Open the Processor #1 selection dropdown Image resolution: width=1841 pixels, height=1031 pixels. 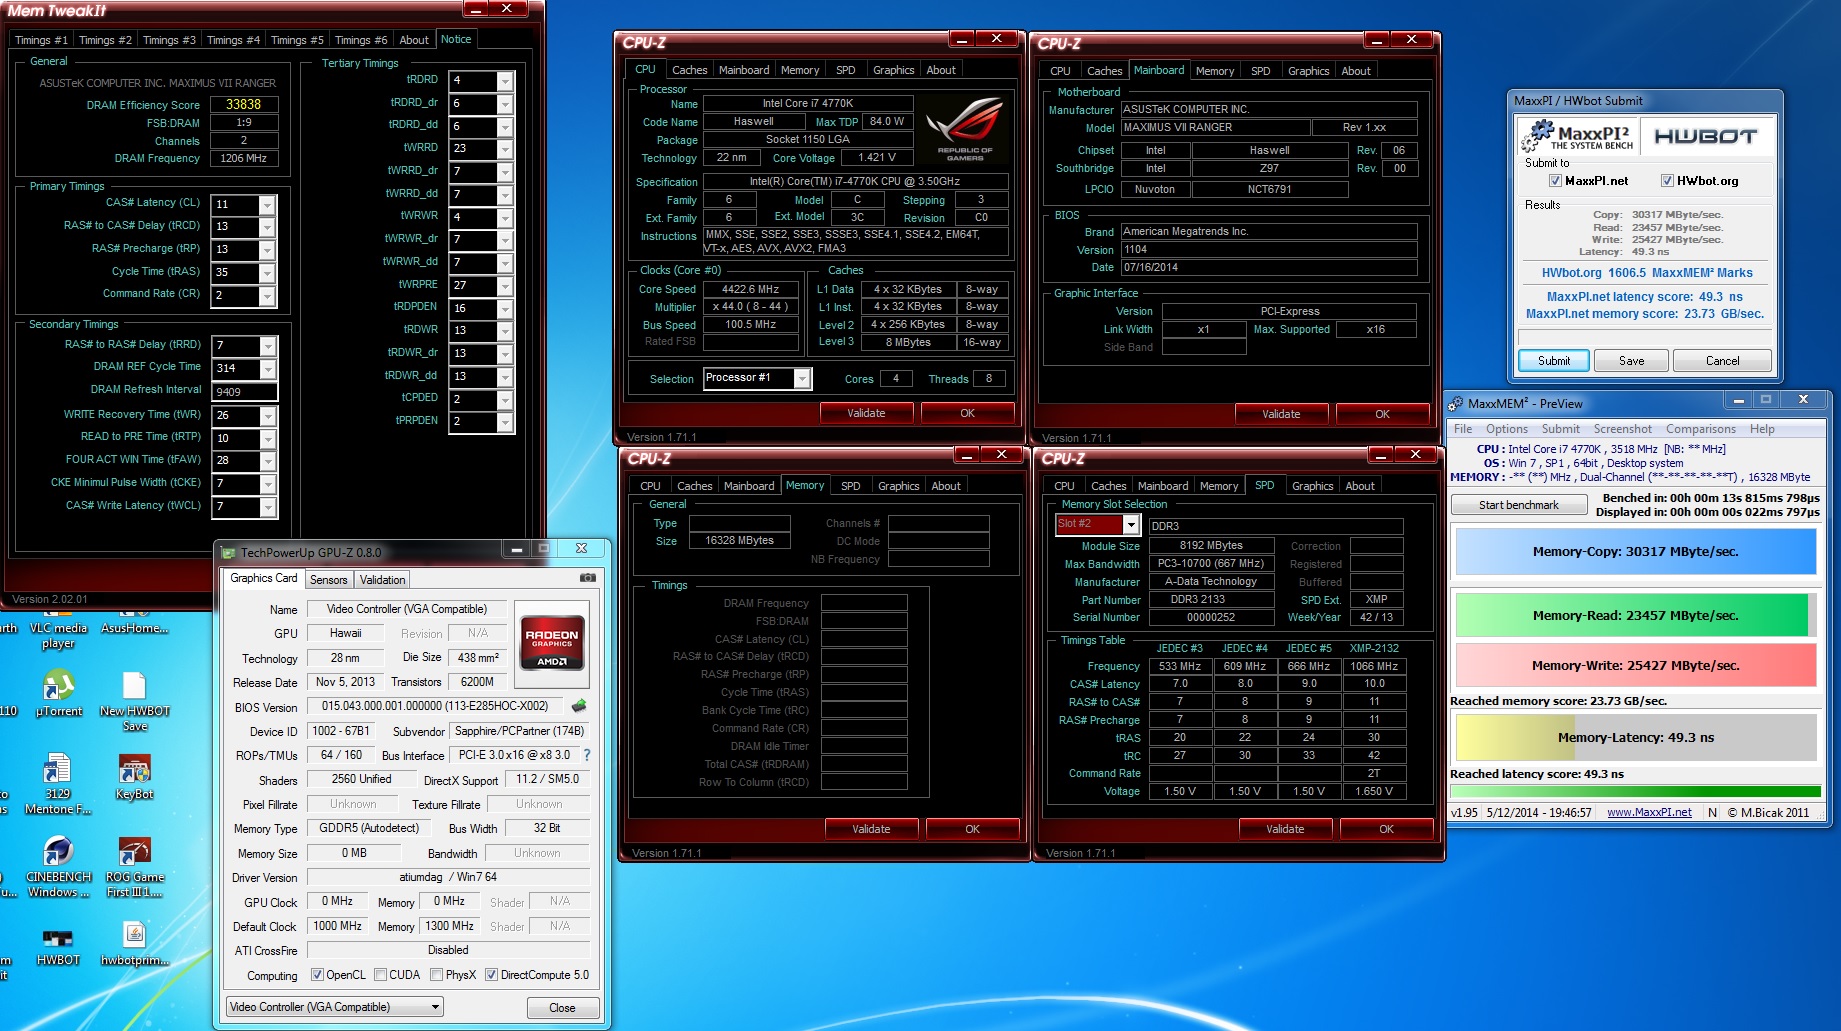pyautogui.click(x=801, y=378)
